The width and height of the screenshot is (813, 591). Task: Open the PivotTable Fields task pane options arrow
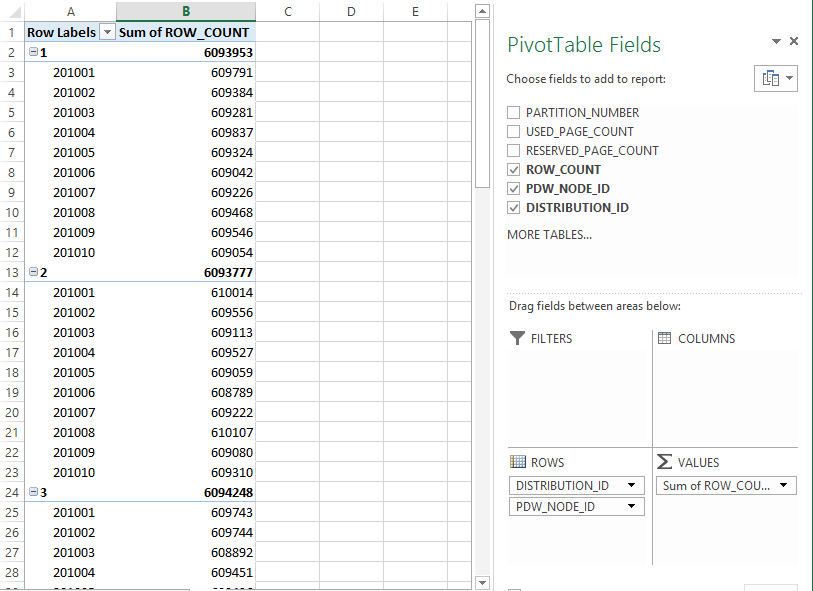(776, 41)
